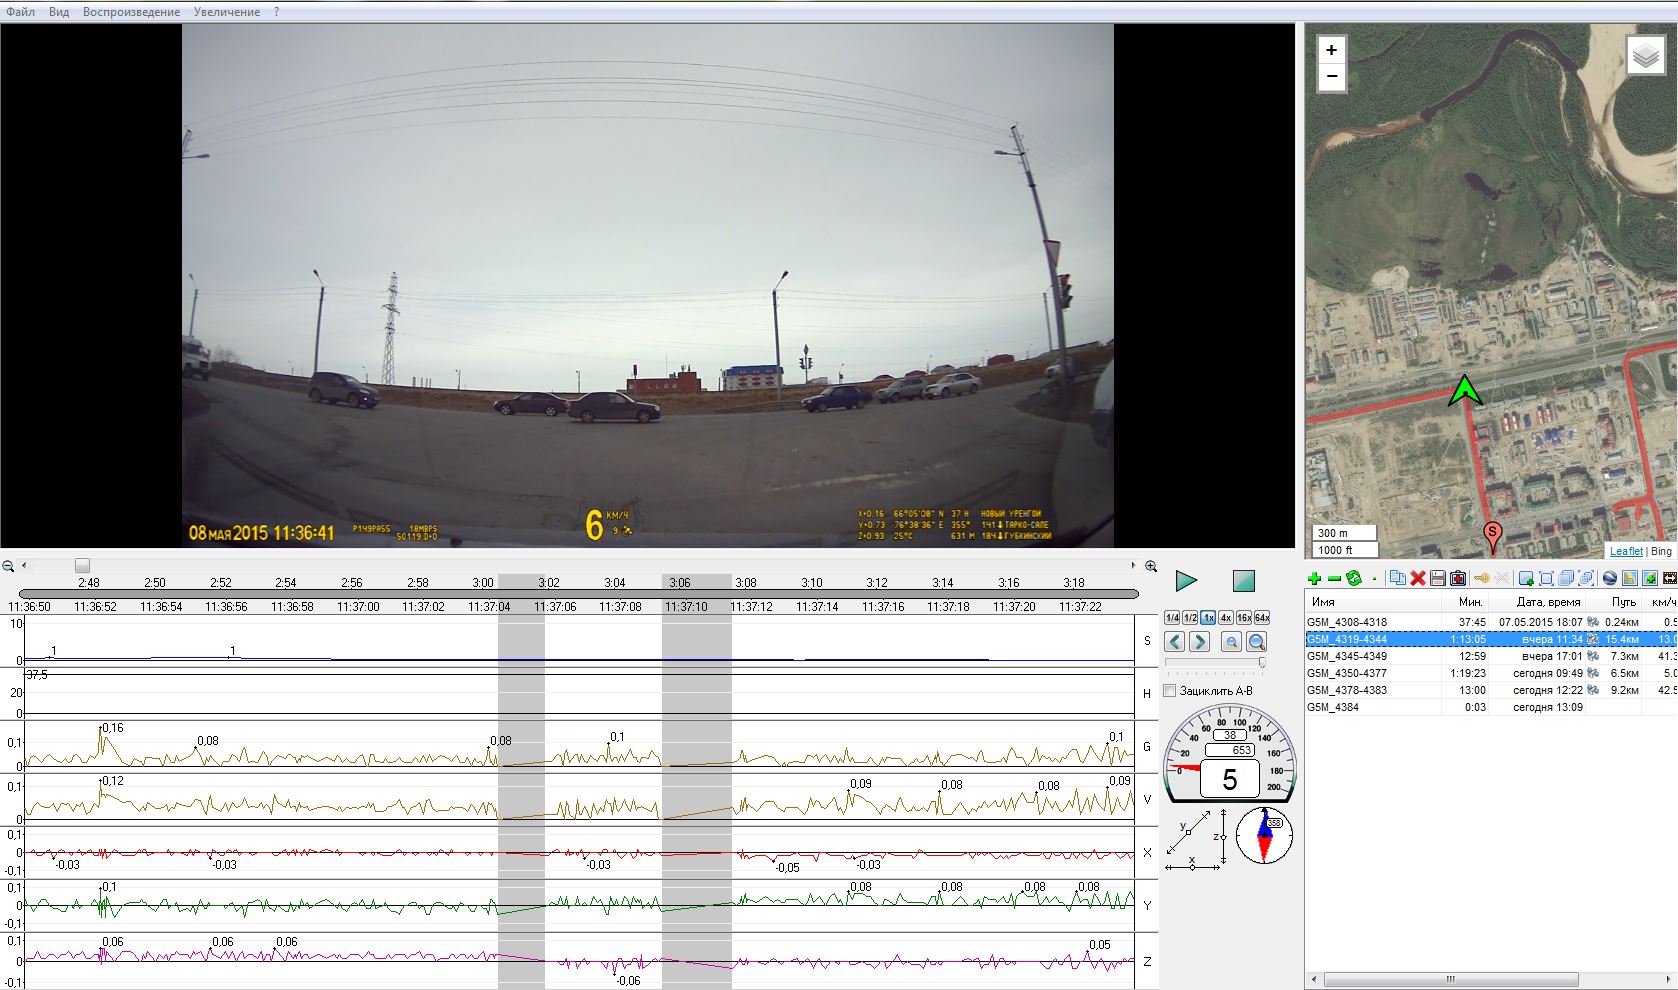1678x990 pixels.
Task: Enable the 'Зациклить А-В' checkbox
Action: click(1170, 691)
